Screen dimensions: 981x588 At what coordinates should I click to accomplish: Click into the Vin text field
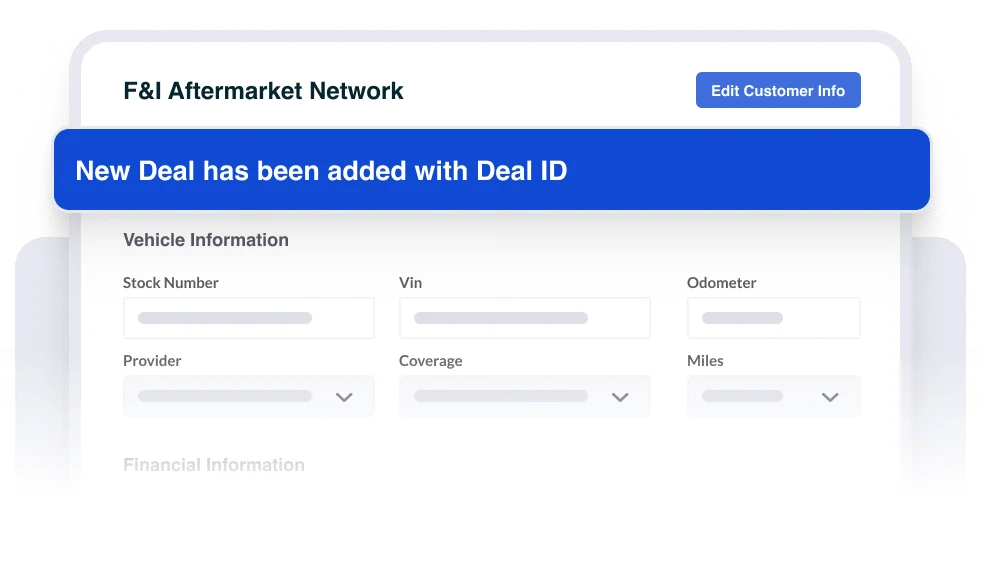pyautogui.click(x=524, y=318)
